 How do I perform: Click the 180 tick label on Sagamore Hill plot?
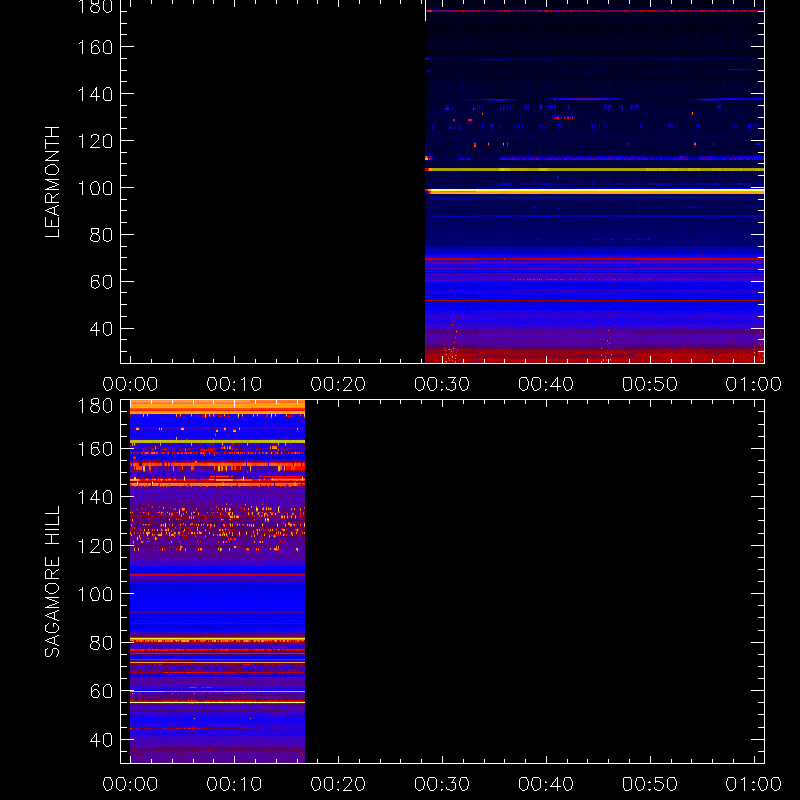point(95,406)
